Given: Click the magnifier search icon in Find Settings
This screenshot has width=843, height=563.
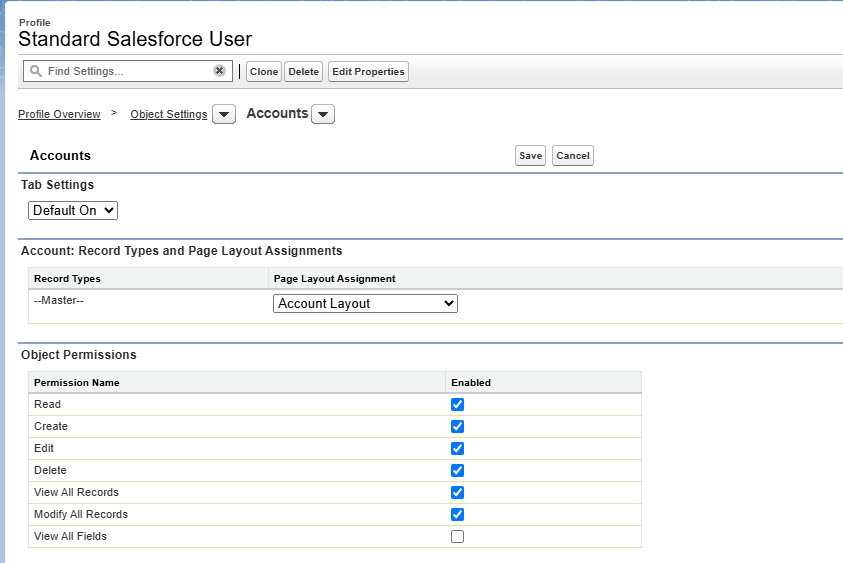Looking at the screenshot, I should (x=36, y=71).
